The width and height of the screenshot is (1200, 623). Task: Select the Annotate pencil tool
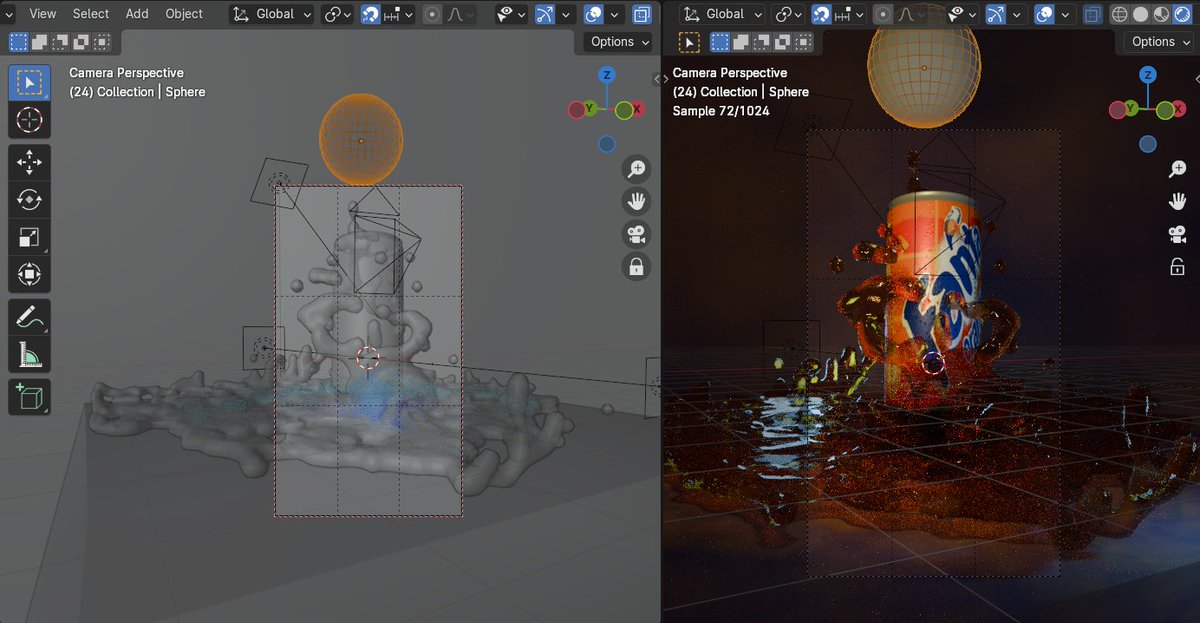pos(29,317)
